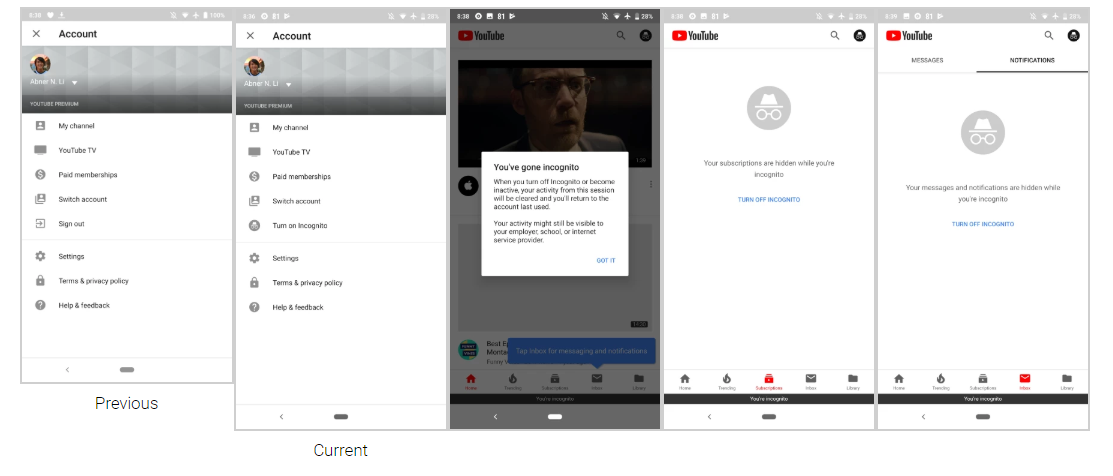Switch to the Messages tab
Image resolution: width=1113 pixels, height=476 pixels.
(x=927, y=60)
